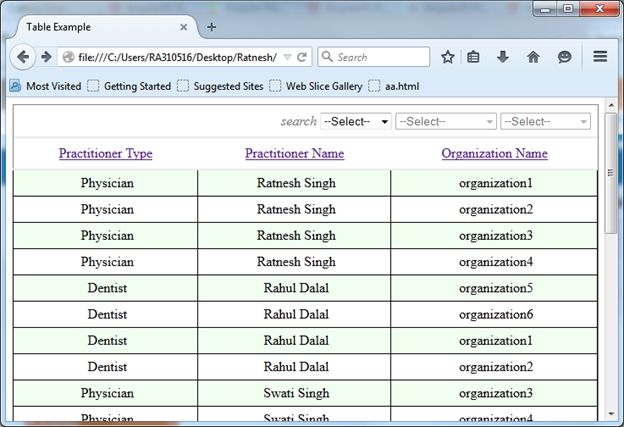624x427 pixels.
Task: Click the scrollbar down arrow
Action: [x=611, y=414]
